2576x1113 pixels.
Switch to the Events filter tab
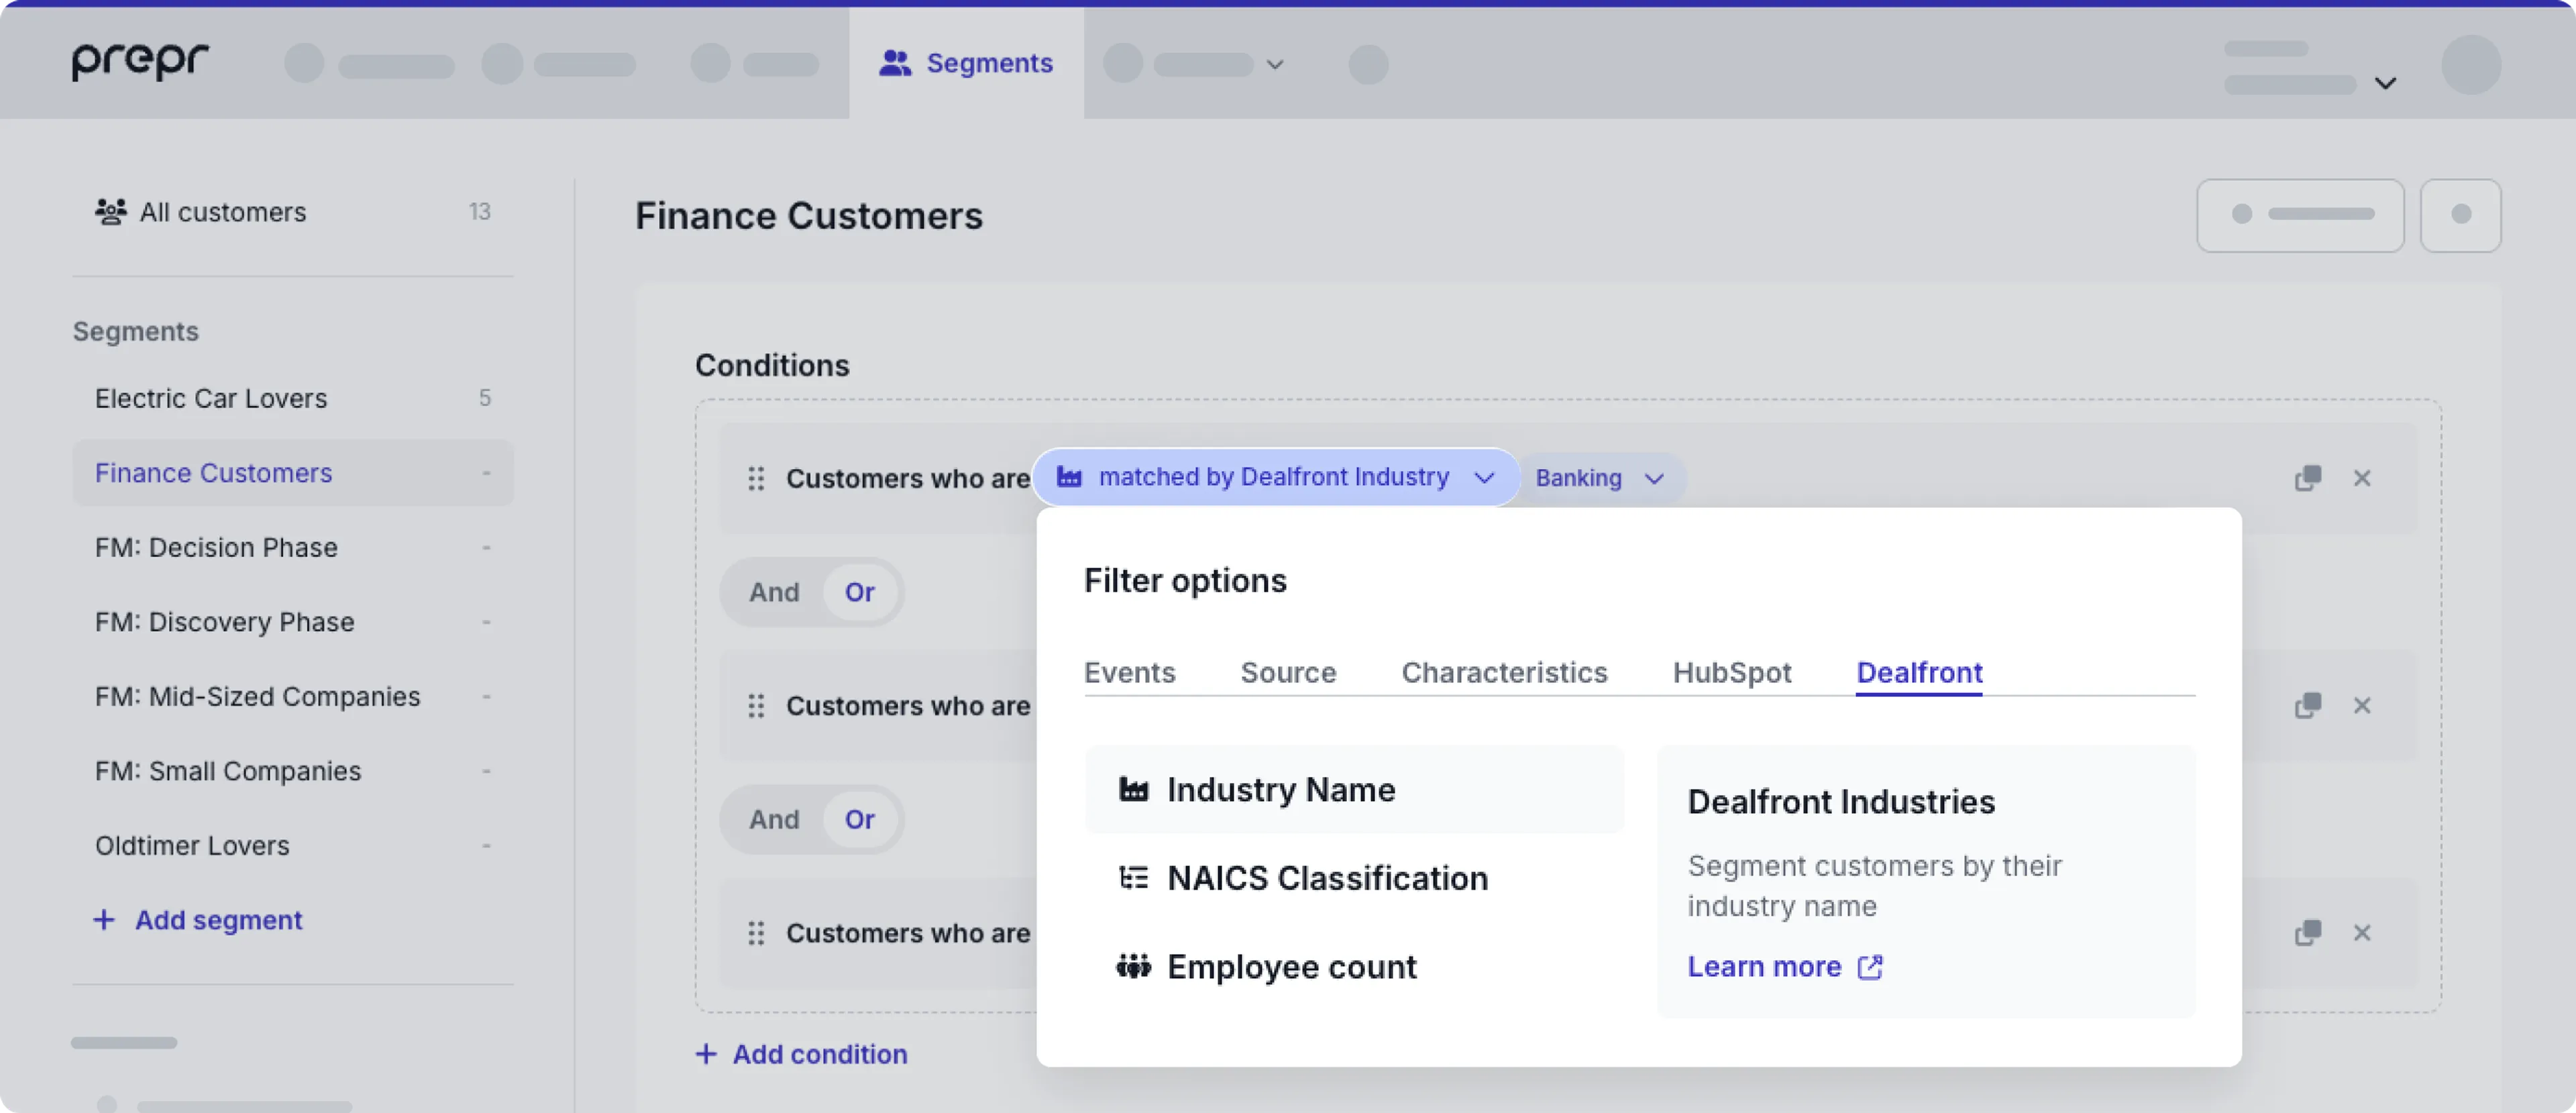tap(1129, 672)
